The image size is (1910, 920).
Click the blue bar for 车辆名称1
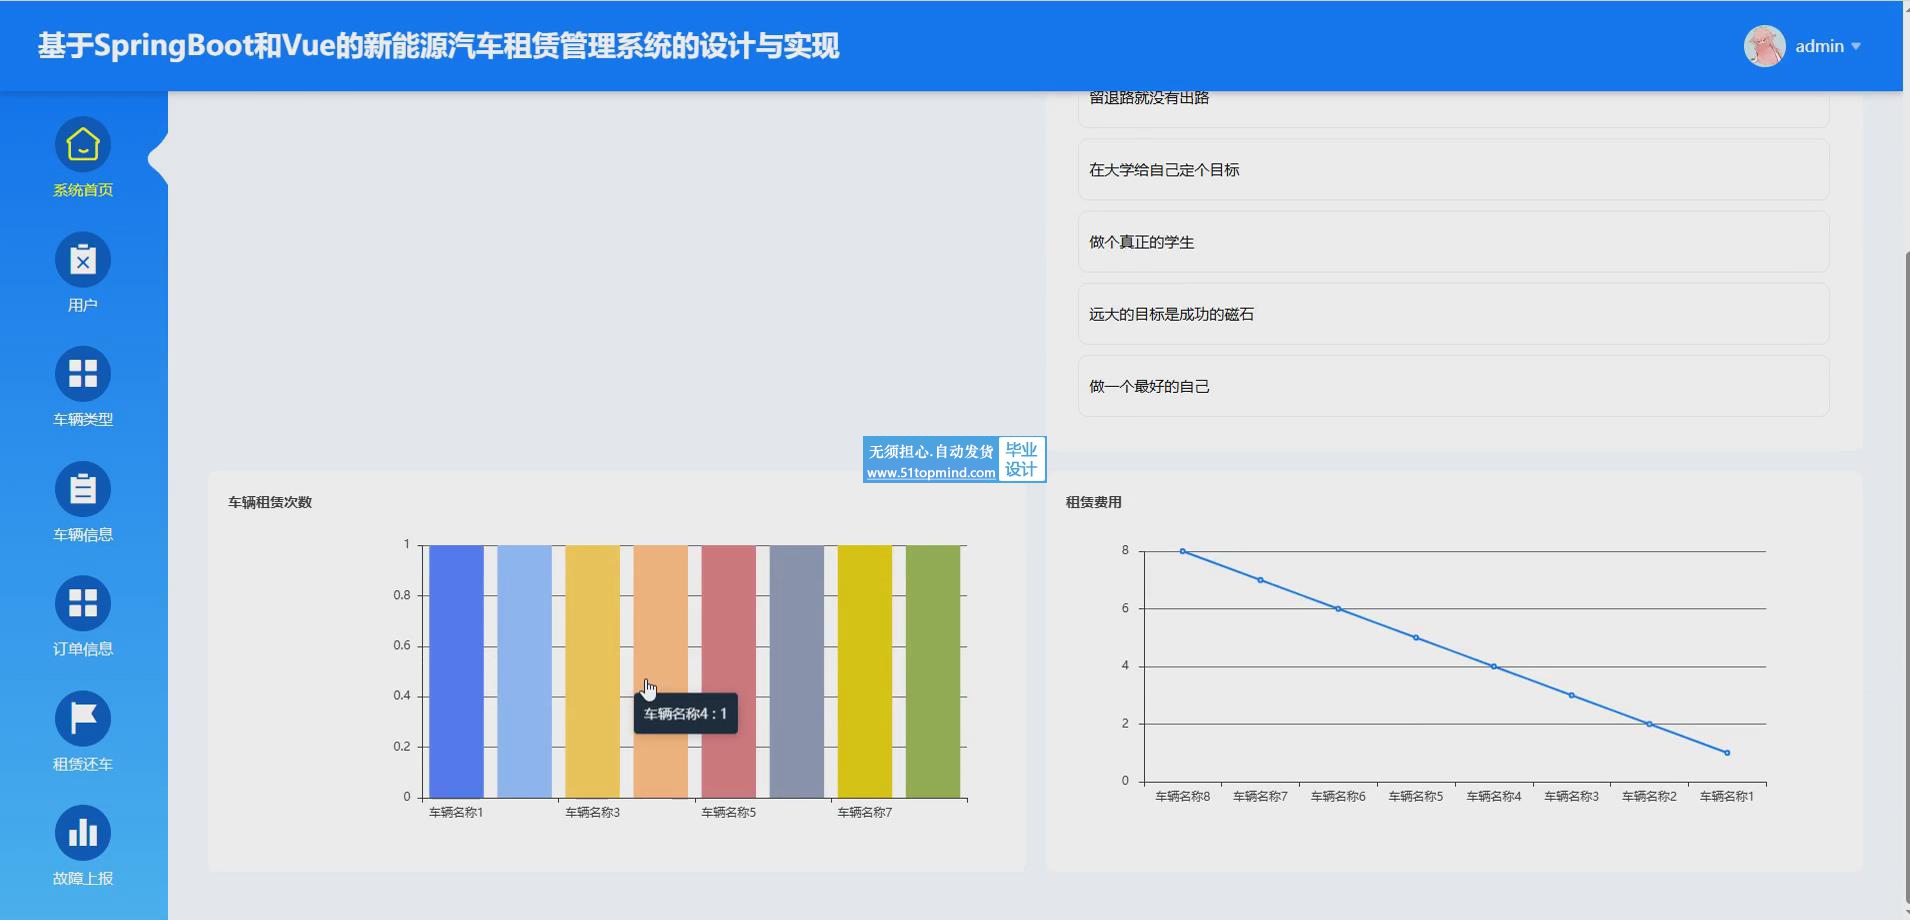(456, 670)
